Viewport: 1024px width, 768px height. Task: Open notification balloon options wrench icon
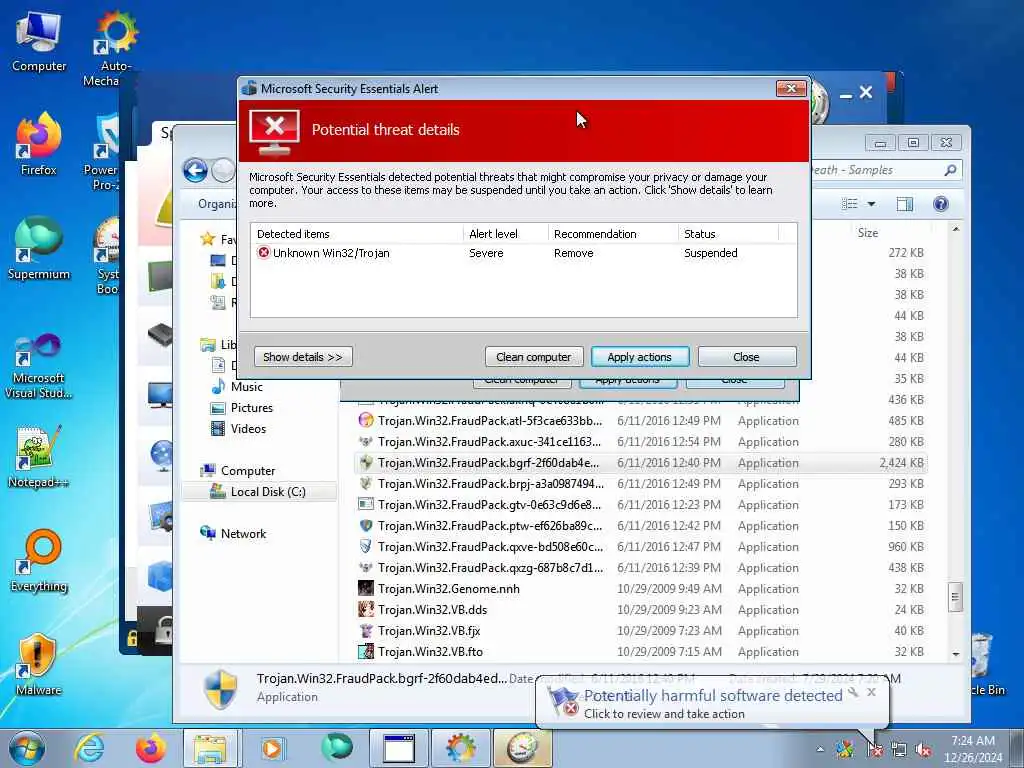(852, 692)
